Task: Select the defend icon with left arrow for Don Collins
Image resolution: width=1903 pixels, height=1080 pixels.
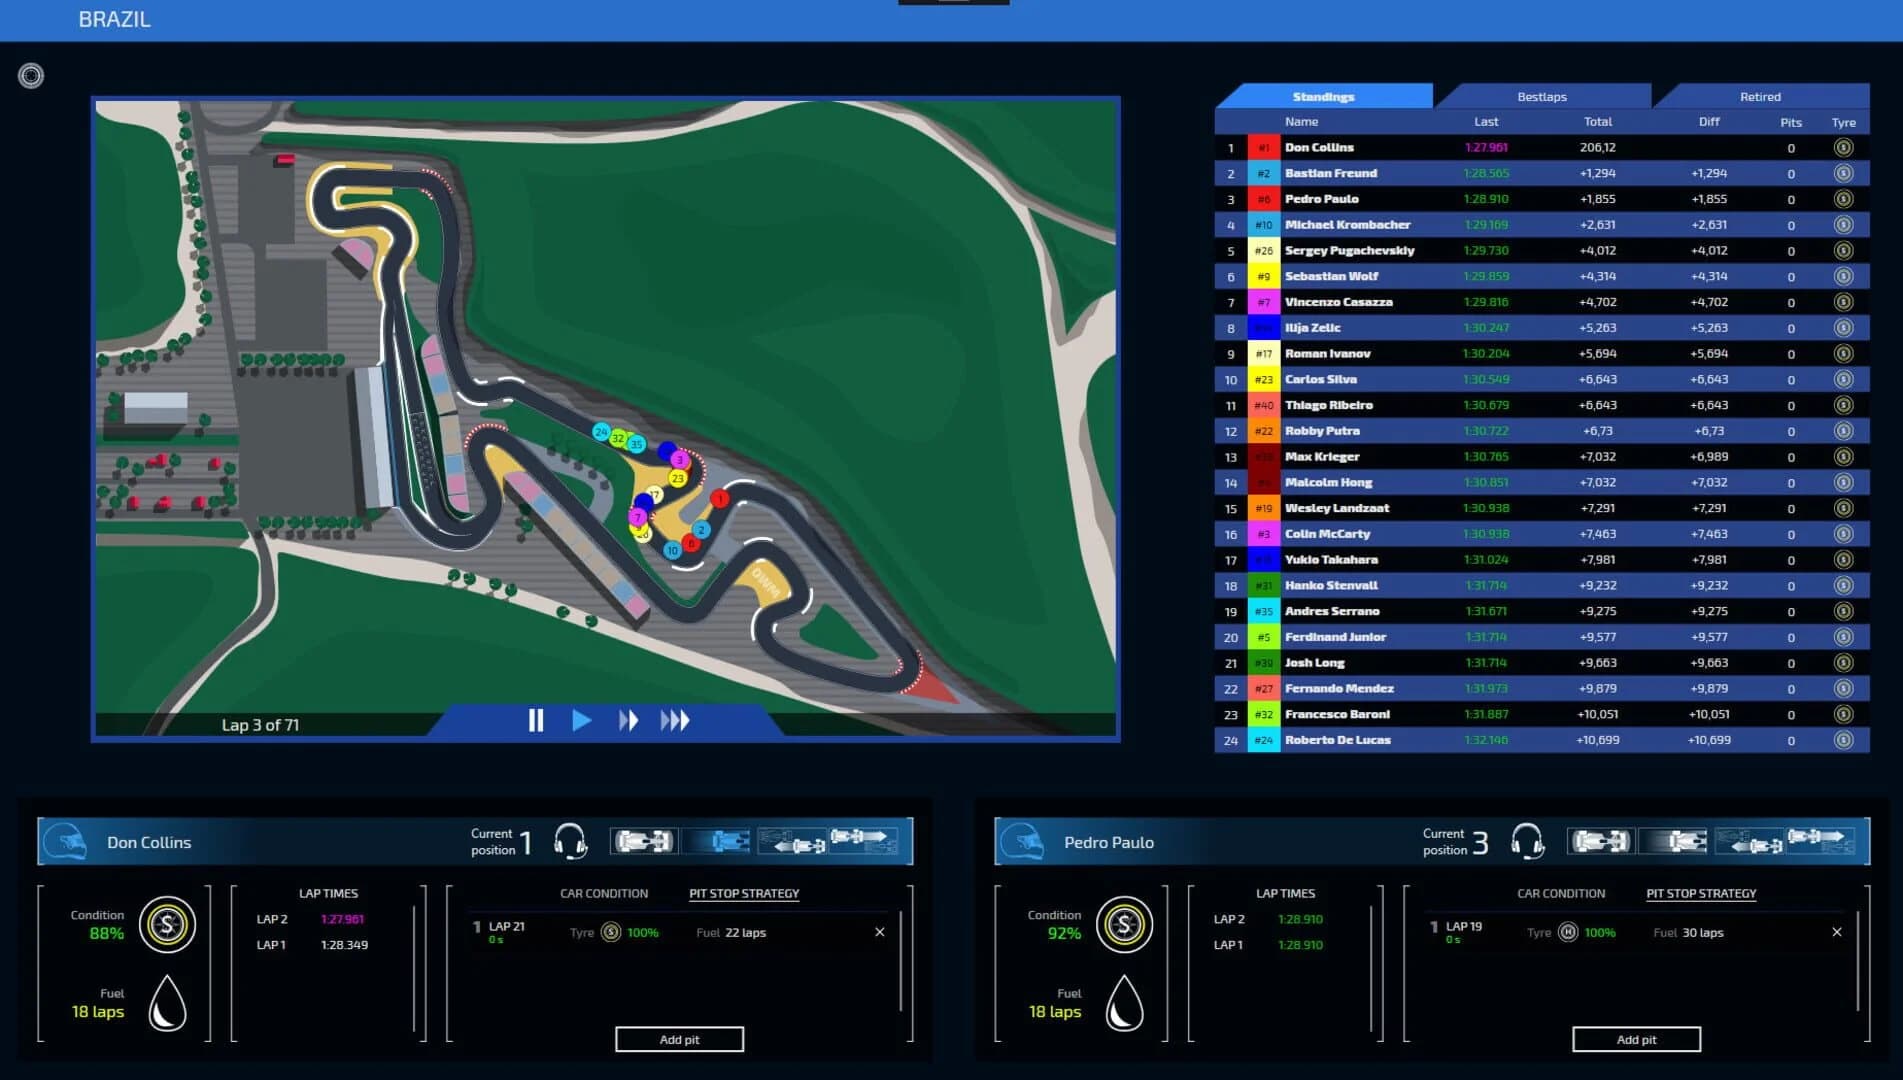Action: coord(792,843)
